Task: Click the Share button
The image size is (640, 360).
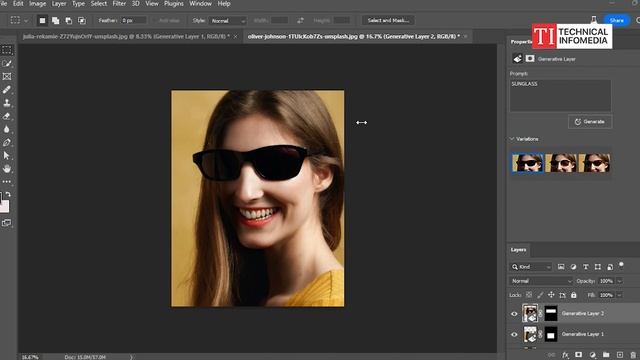Action: click(x=616, y=20)
